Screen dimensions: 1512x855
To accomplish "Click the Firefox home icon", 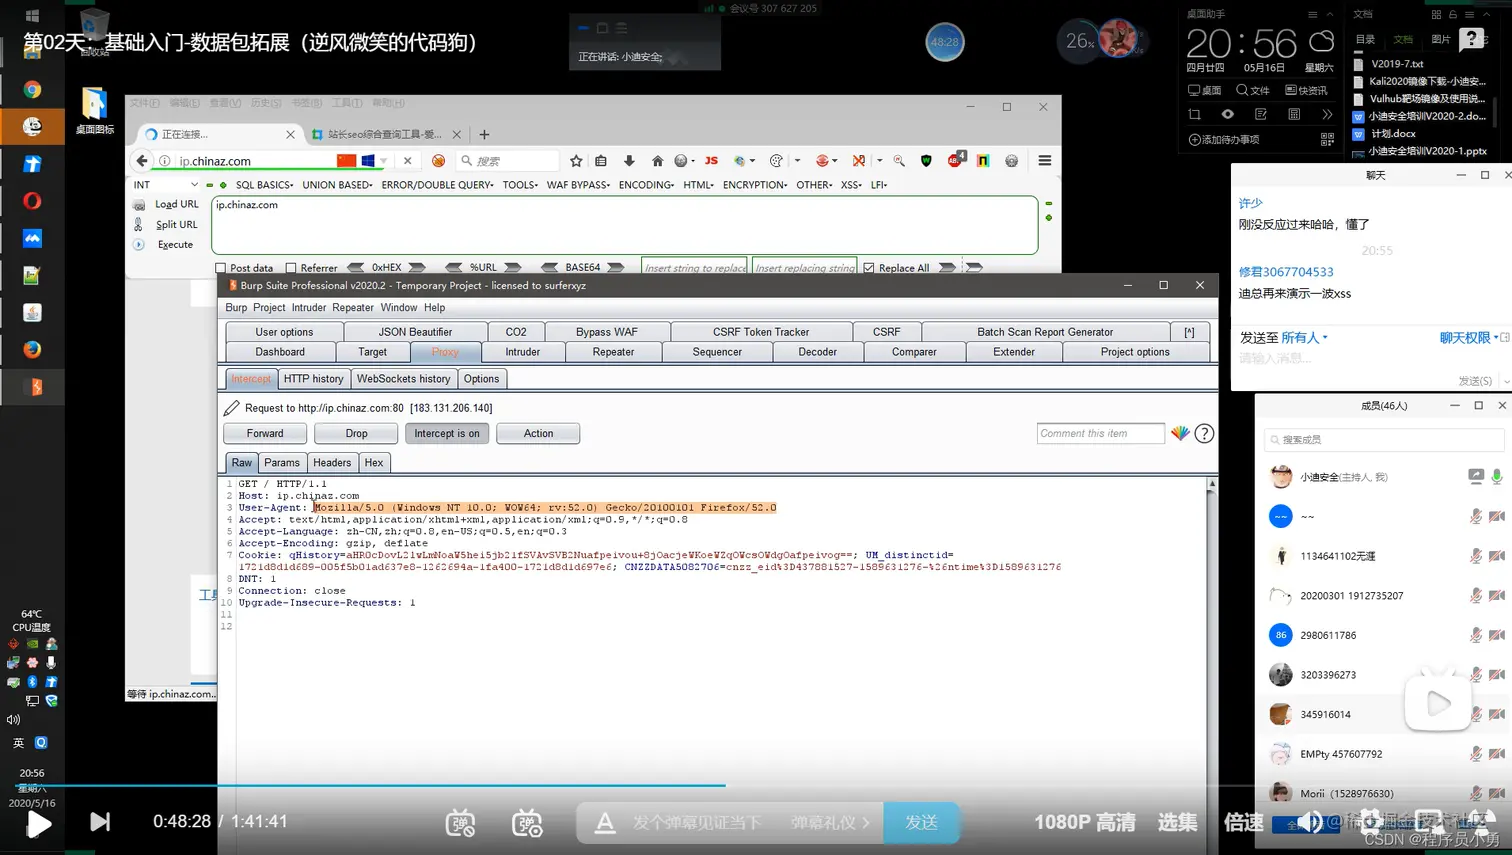I will (657, 161).
